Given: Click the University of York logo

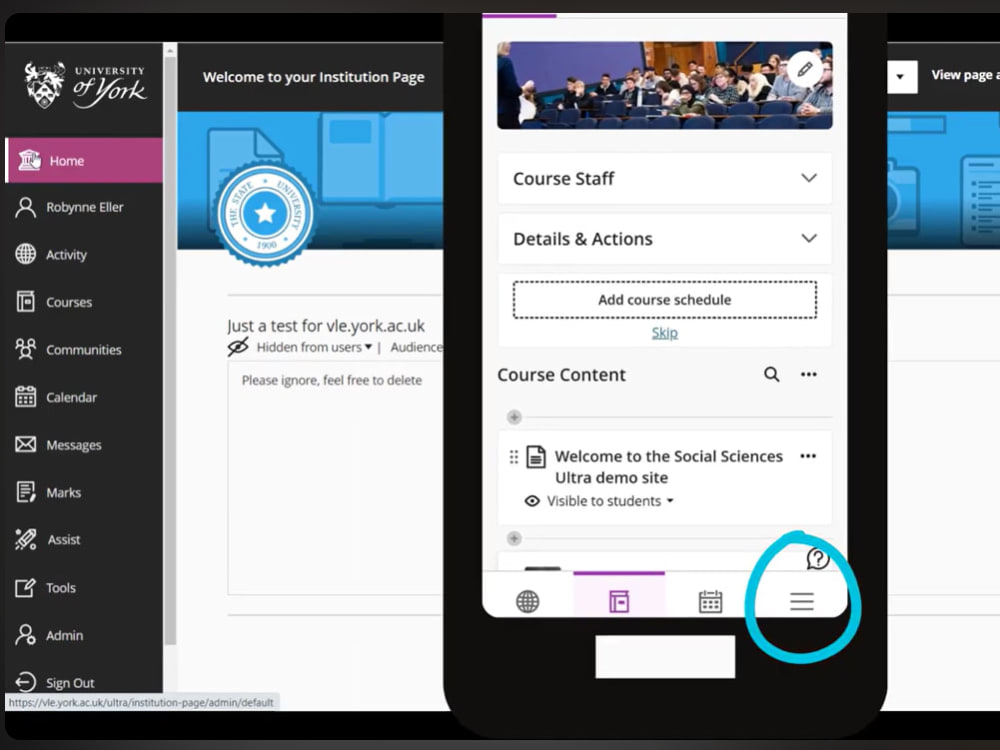Looking at the screenshot, I should pyautogui.click(x=86, y=85).
